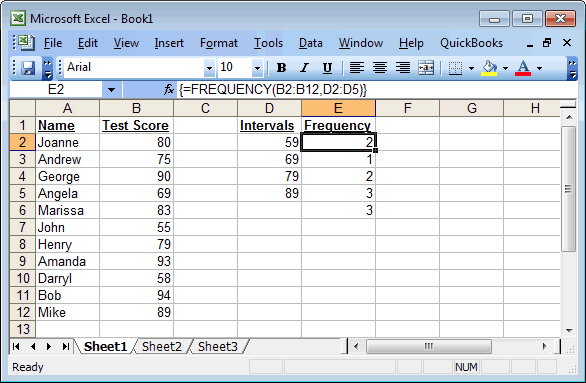The image size is (586, 383).
Task: Select the cell containing Darryl
Action: [67, 278]
